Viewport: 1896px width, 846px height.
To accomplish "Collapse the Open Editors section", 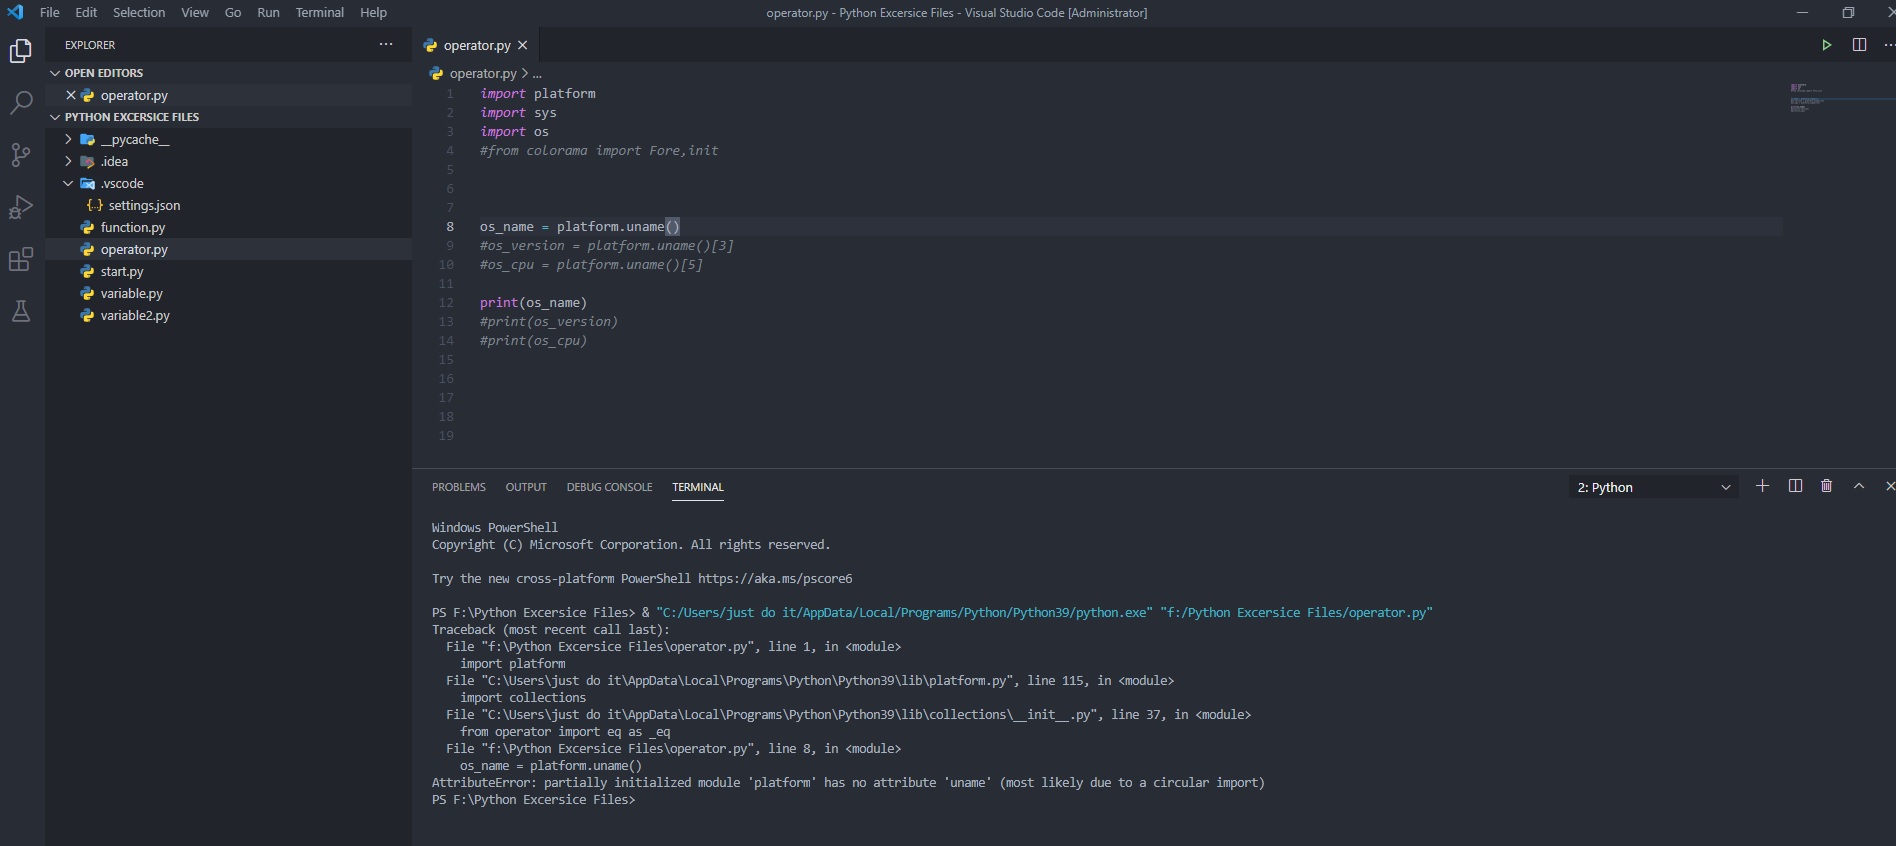I will (56, 73).
